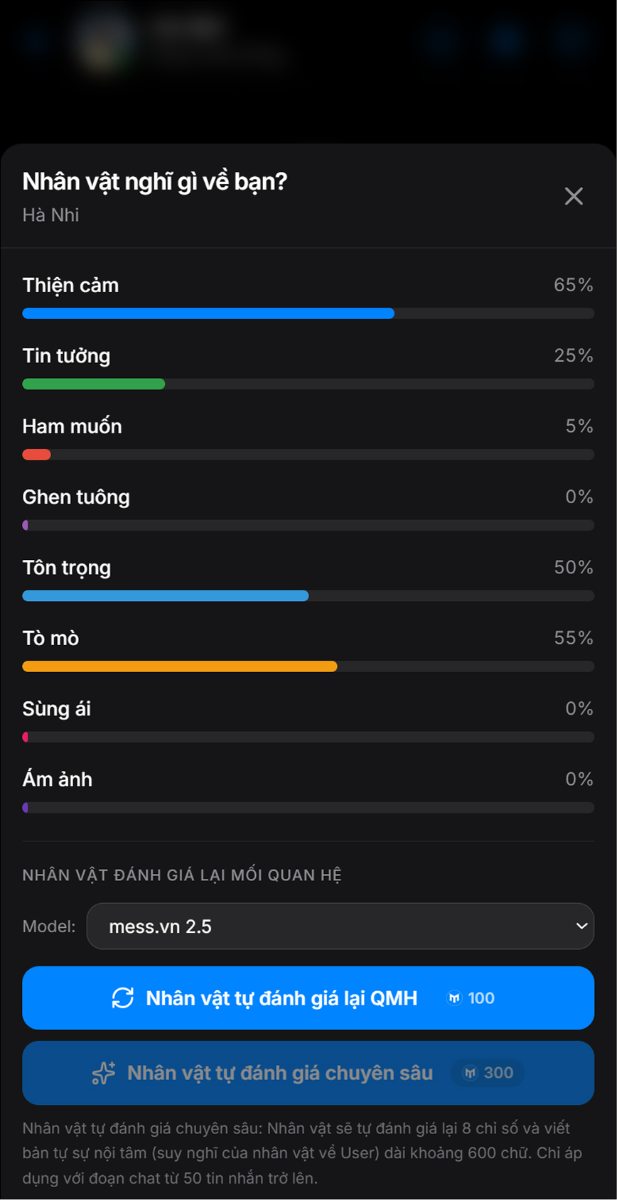Click the refresh icon on re-evaluate button
Screen dimensions: 617x1200
coord(123,998)
